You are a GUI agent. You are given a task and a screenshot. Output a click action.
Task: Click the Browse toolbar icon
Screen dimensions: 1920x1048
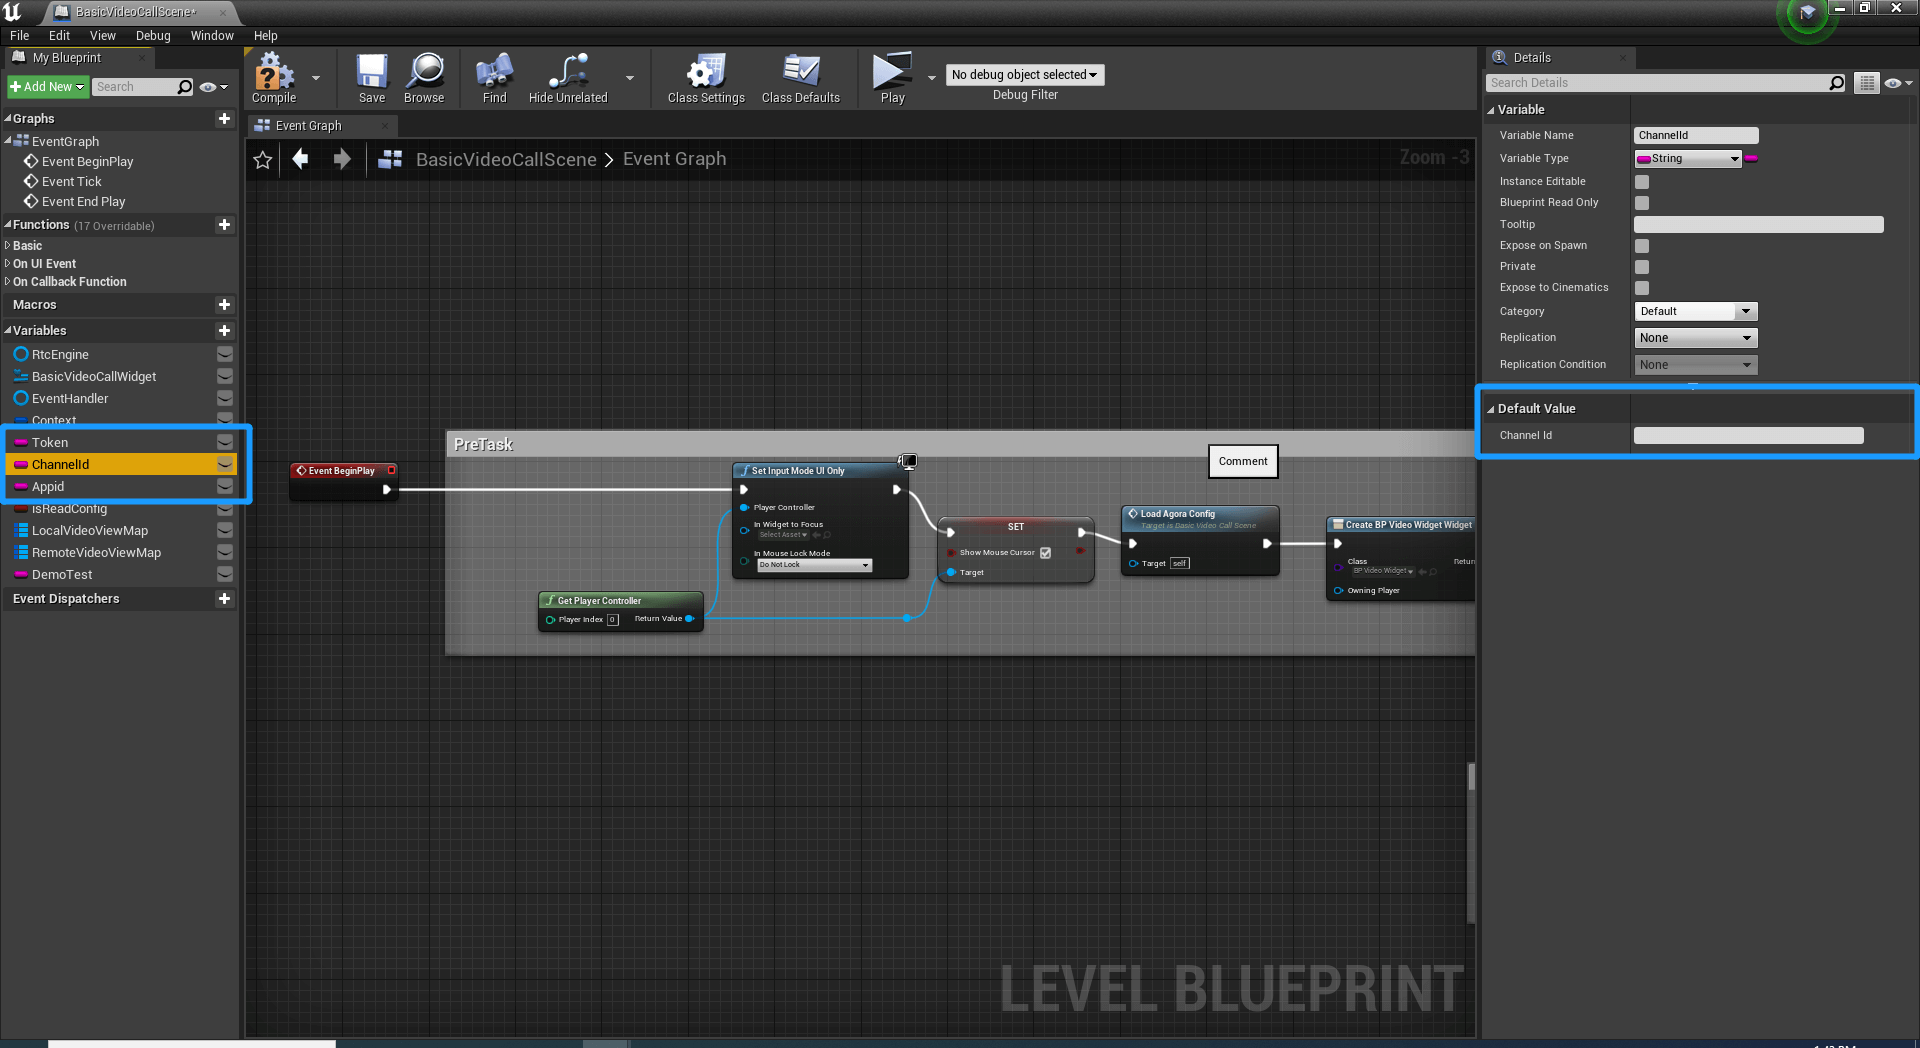coord(424,77)
